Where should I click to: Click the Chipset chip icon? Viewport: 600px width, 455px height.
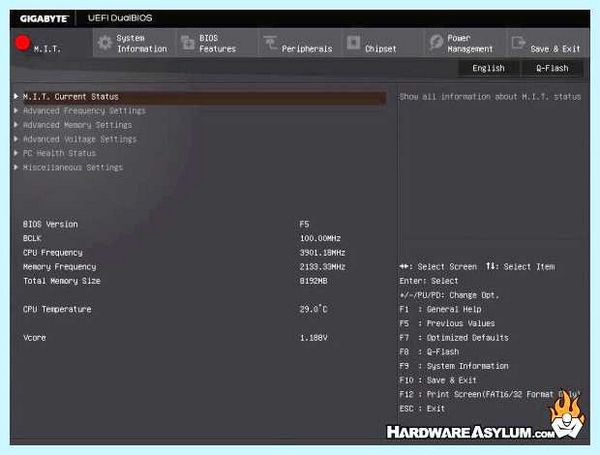tap(353, 42)
